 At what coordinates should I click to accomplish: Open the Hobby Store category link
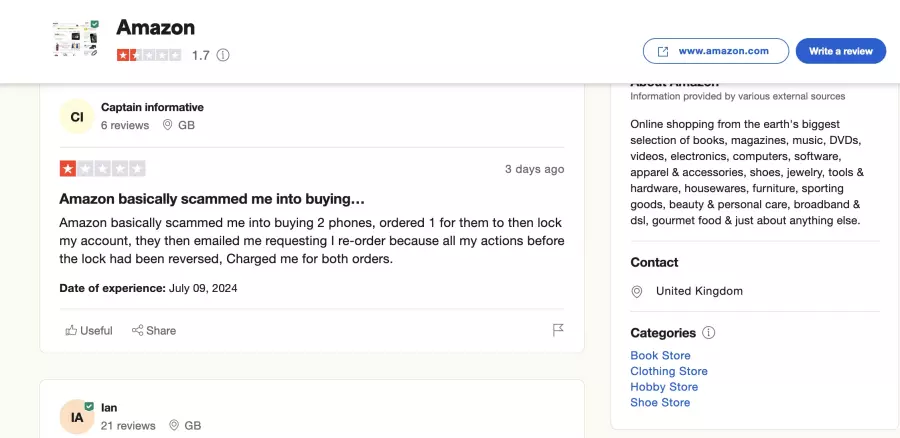(x=664, y=387)
